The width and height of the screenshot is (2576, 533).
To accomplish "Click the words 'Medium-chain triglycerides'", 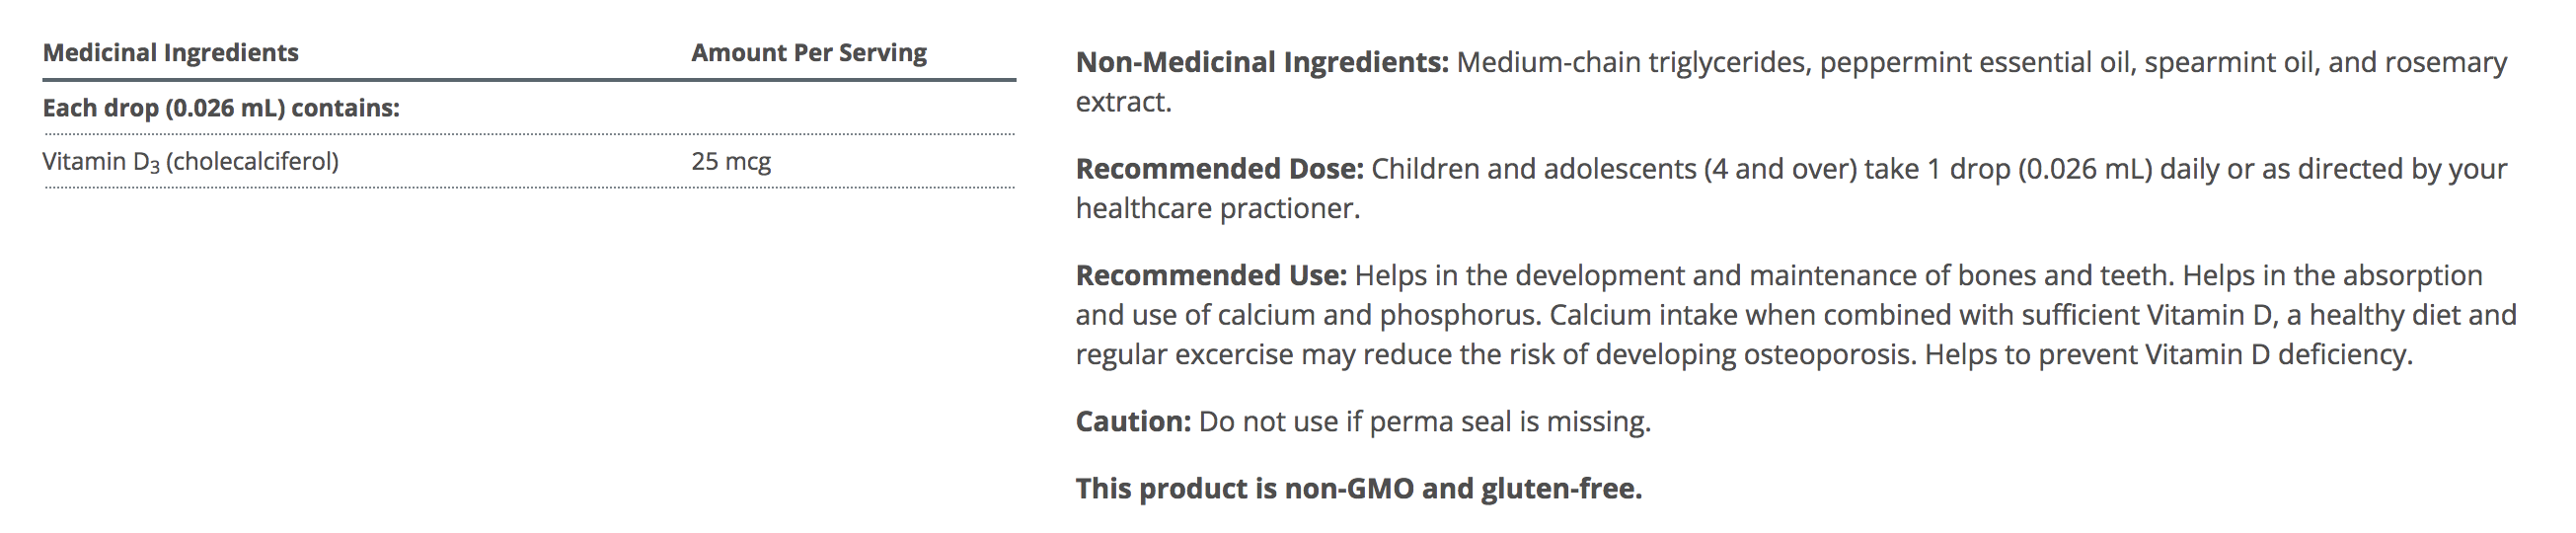I will pos(1630,63).
